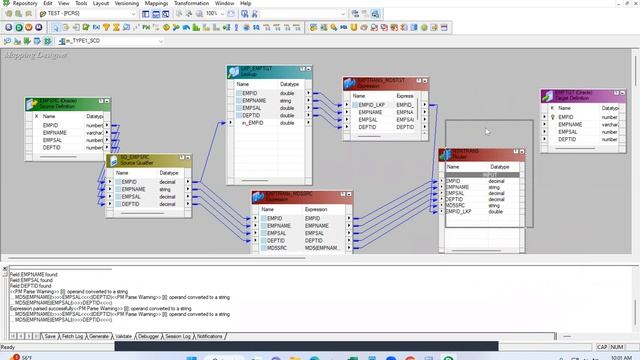Open the Mappings menu
Image resolution: width=640 pixels, height=360 pixels.
[x=156, y=3]
